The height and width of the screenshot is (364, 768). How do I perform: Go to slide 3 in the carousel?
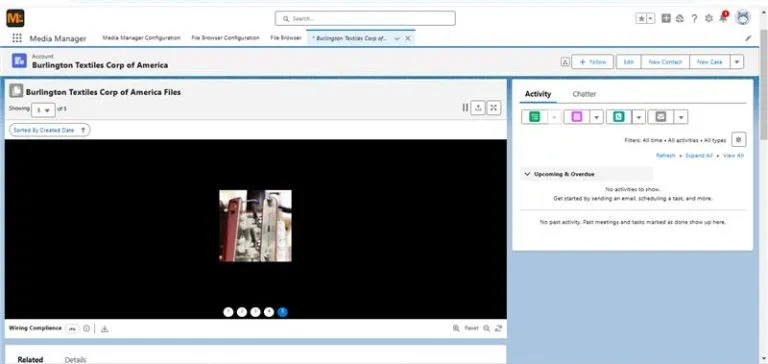(x=255, y=312)
